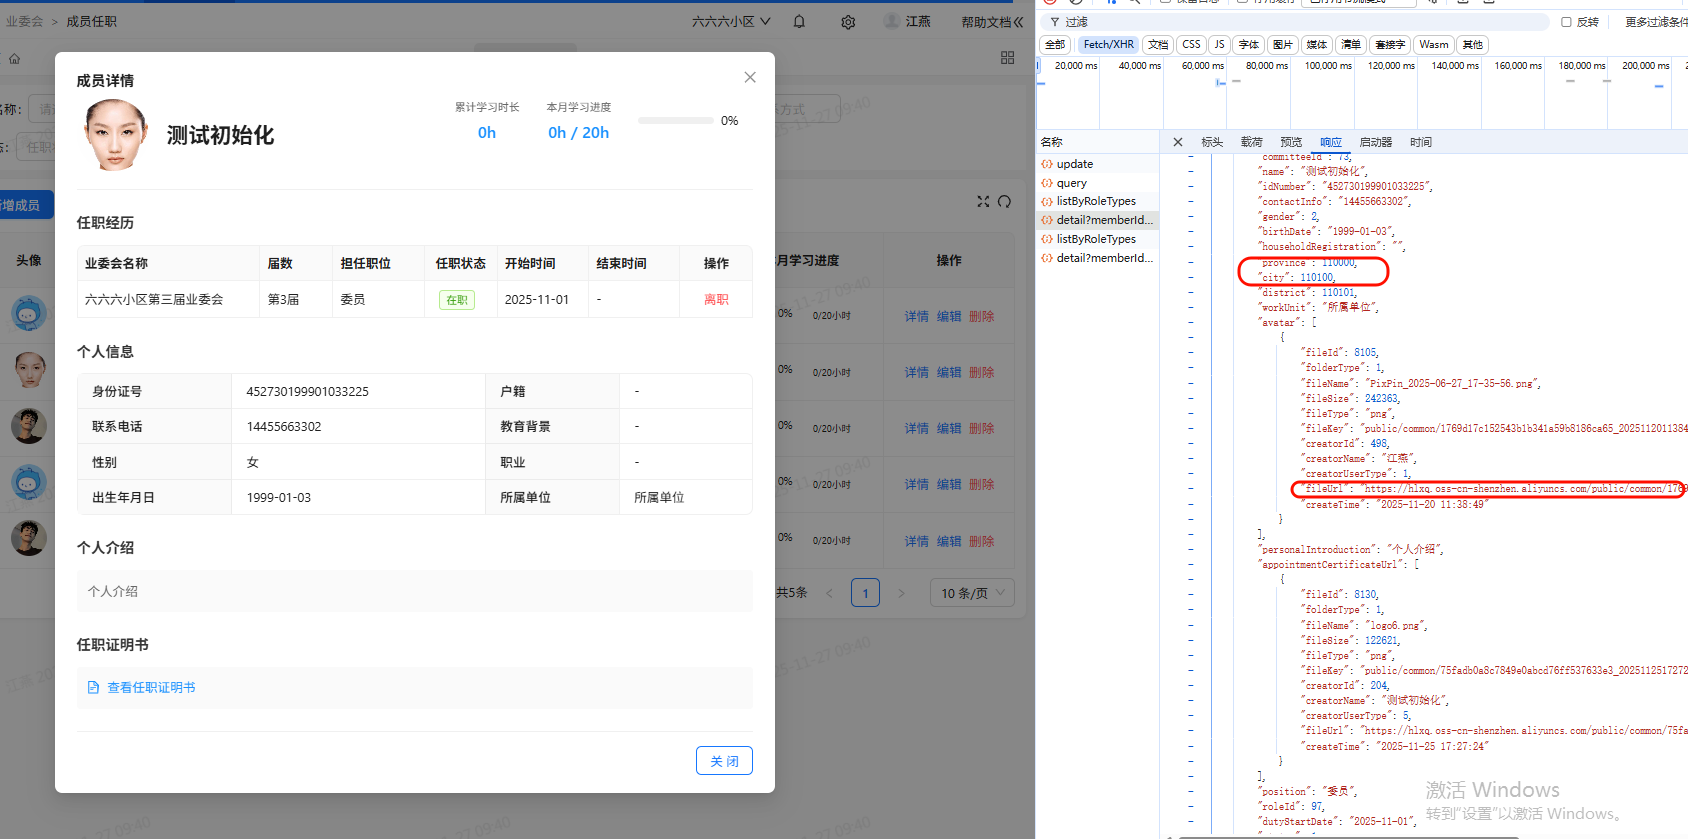Toggle the CSS request type filter
Image resolution: width=1688 pixels, height=839 pixels.
tap(1191, 45)
